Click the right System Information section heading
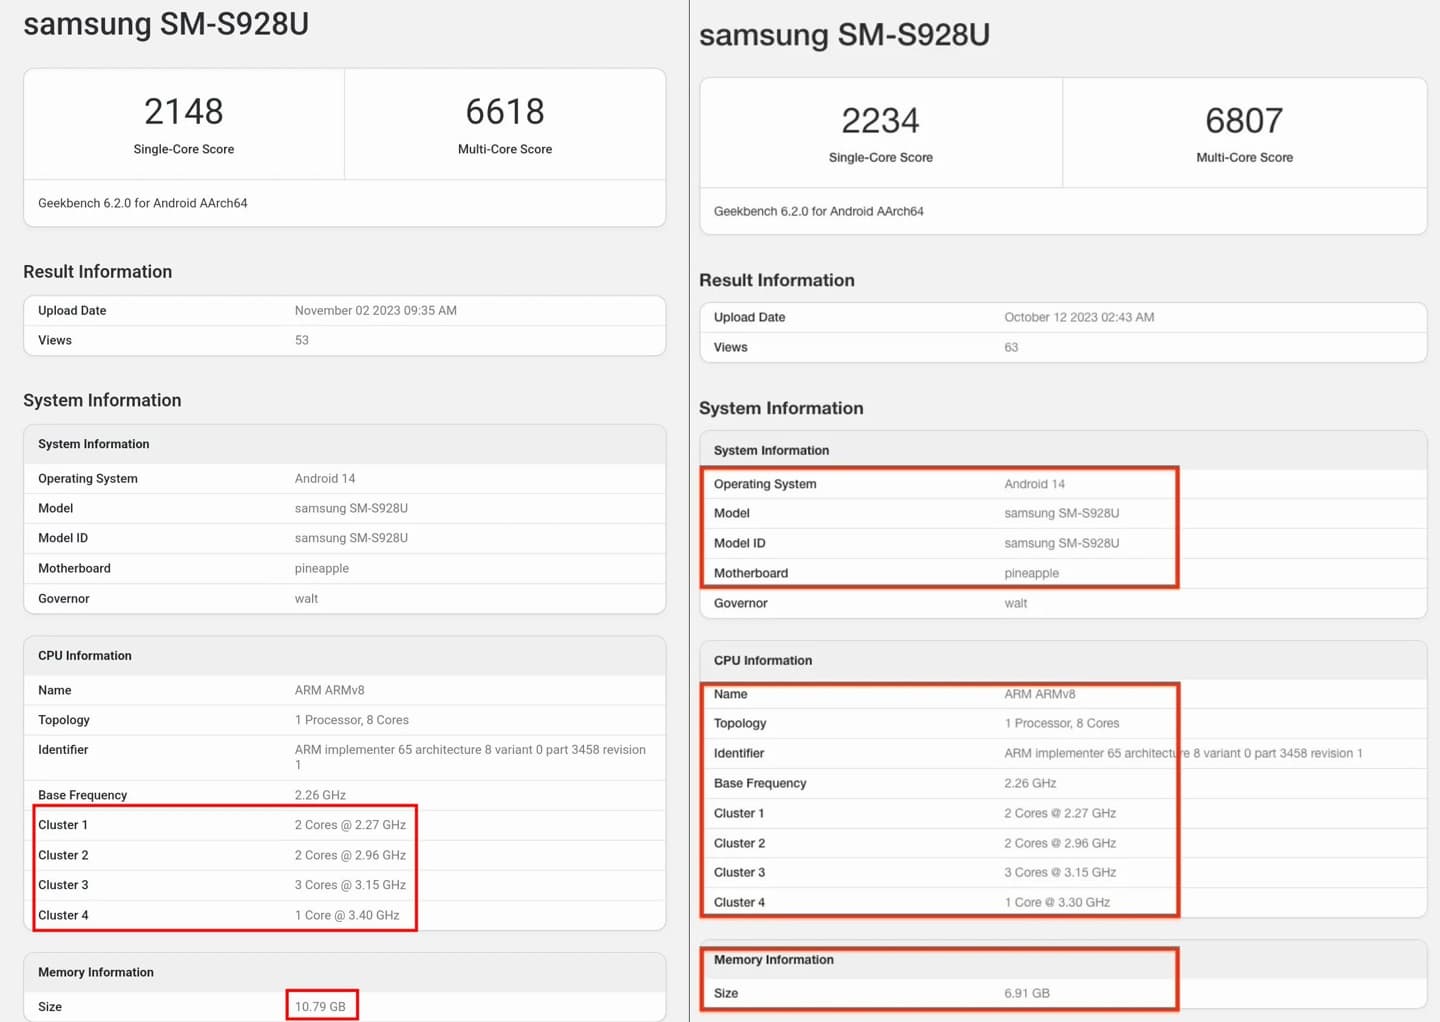Screen dimensions: 1440x1022 tap(781, 408)
